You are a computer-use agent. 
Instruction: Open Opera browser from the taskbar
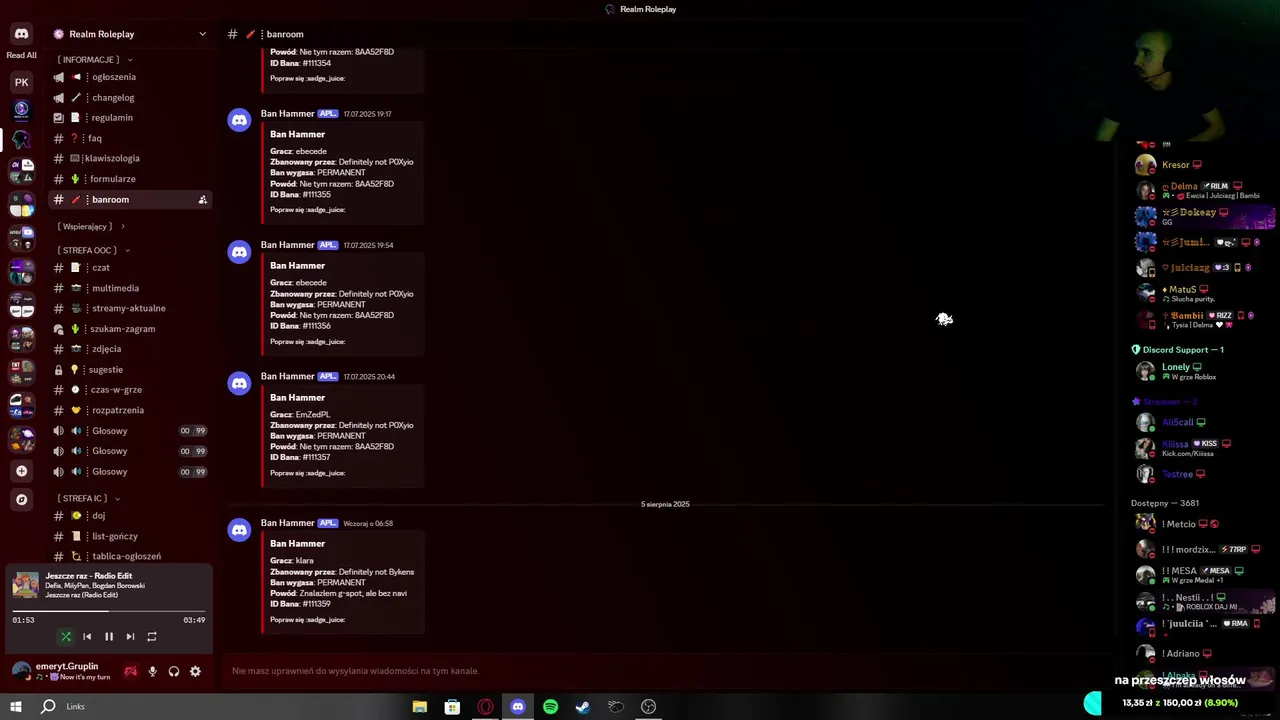[485, 707]
